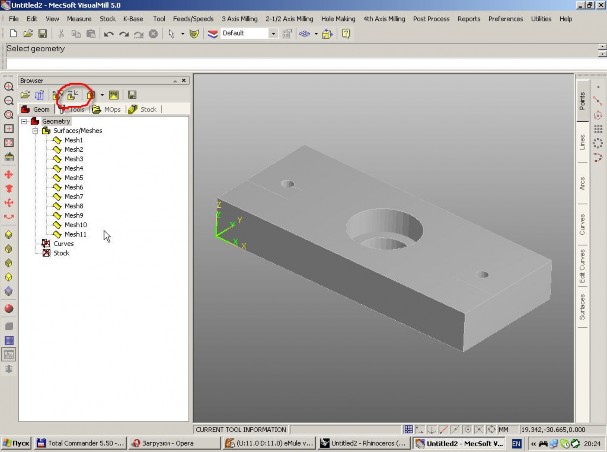Click the help question-mark icon in toolbar
The height and width of the screenshot is (452, 607).
[346, 34]
